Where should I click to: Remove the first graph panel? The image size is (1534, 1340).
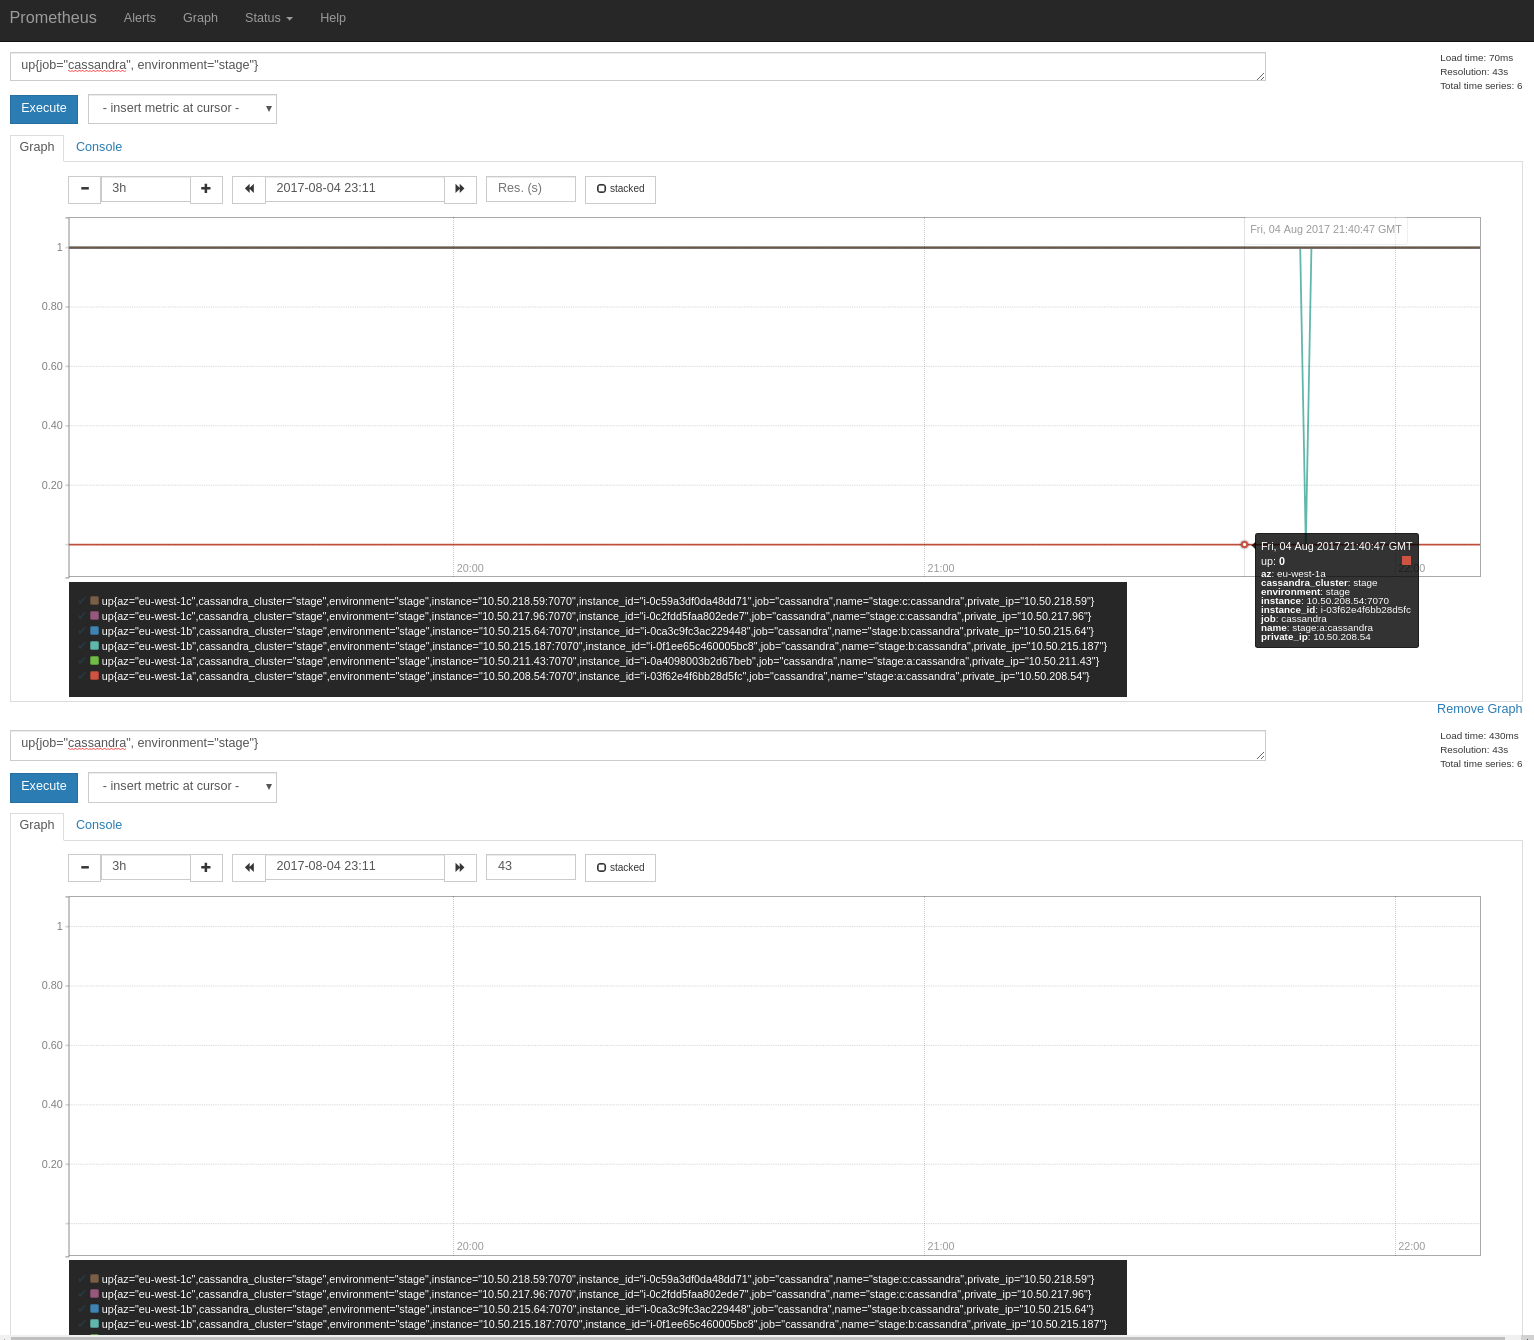(1479, 708)
